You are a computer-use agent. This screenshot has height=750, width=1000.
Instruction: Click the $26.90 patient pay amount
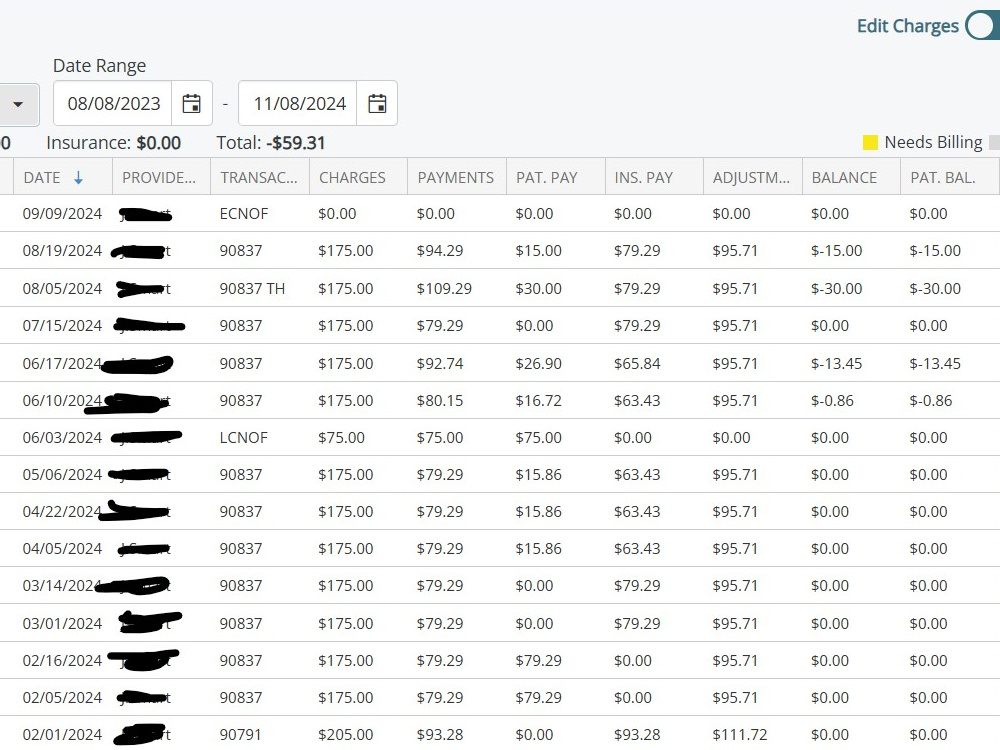tap(538, 364)
